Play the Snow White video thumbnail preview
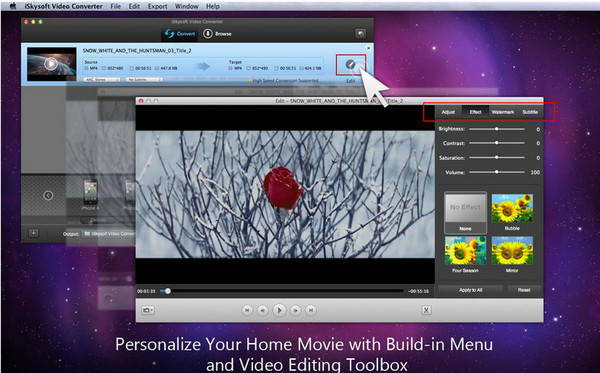This screenshot has width=600, height=373. point(51,64)
